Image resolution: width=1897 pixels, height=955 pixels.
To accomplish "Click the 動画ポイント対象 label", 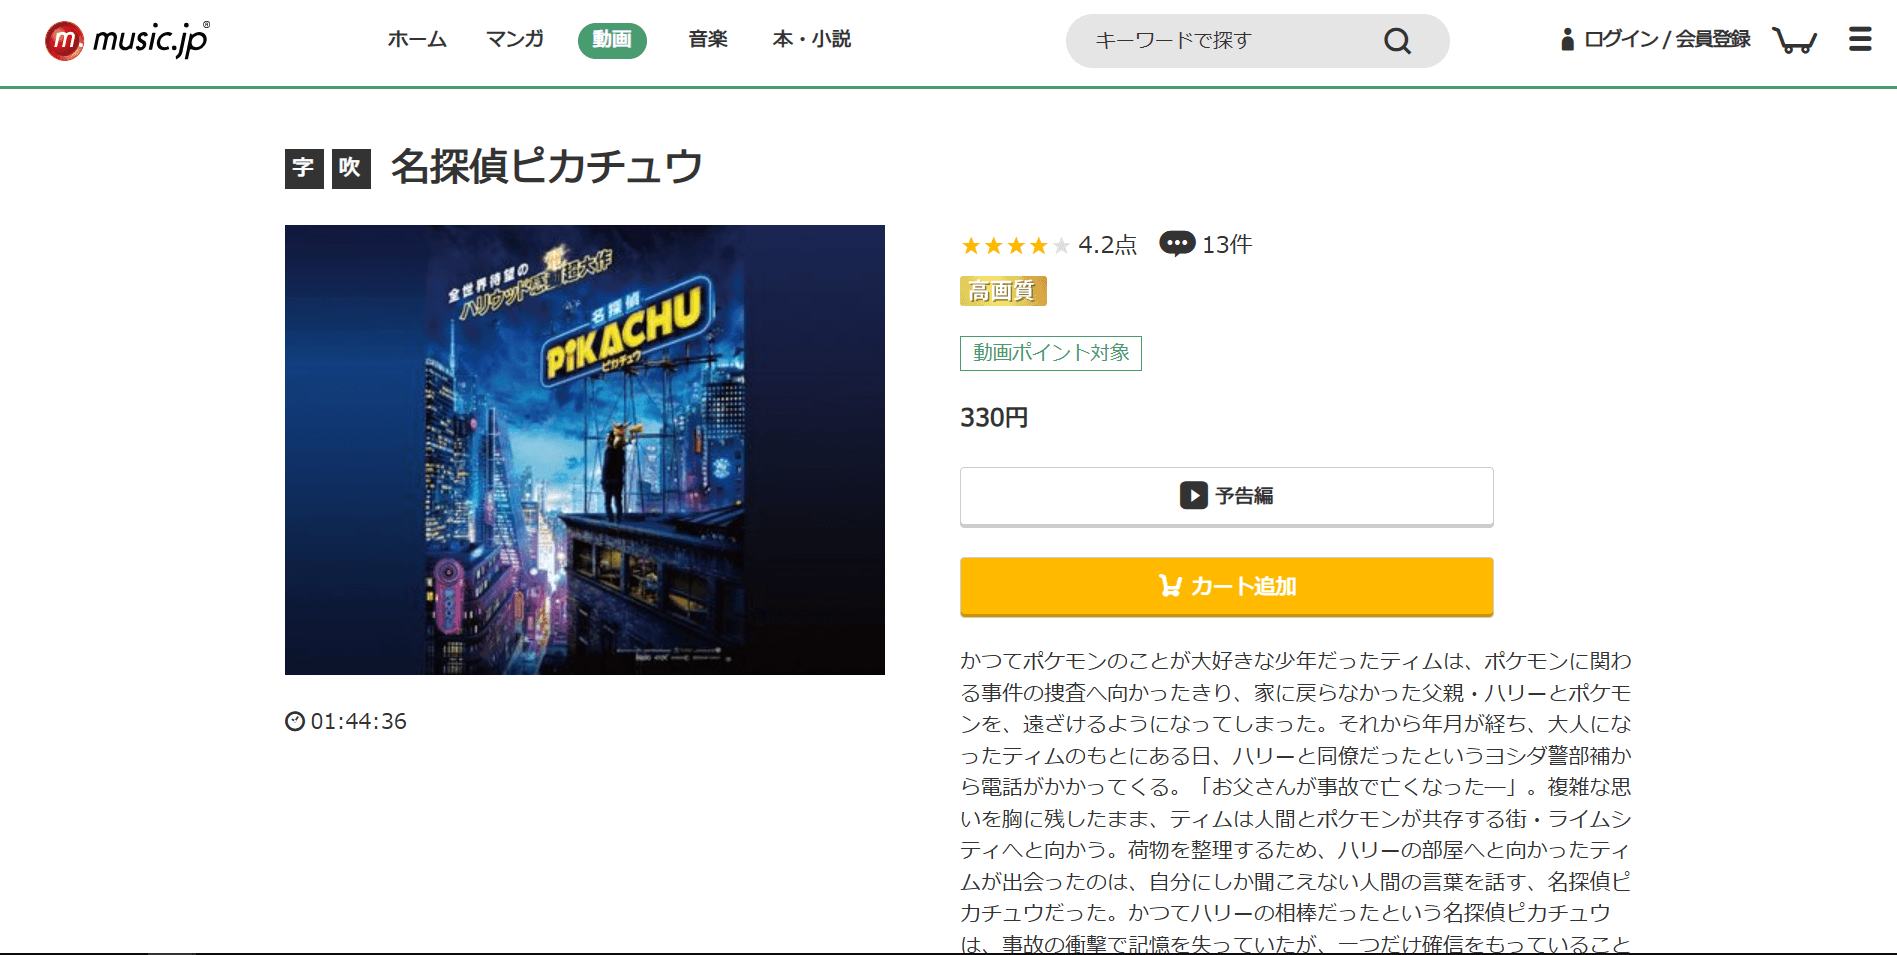I will tap(1051, 353).
